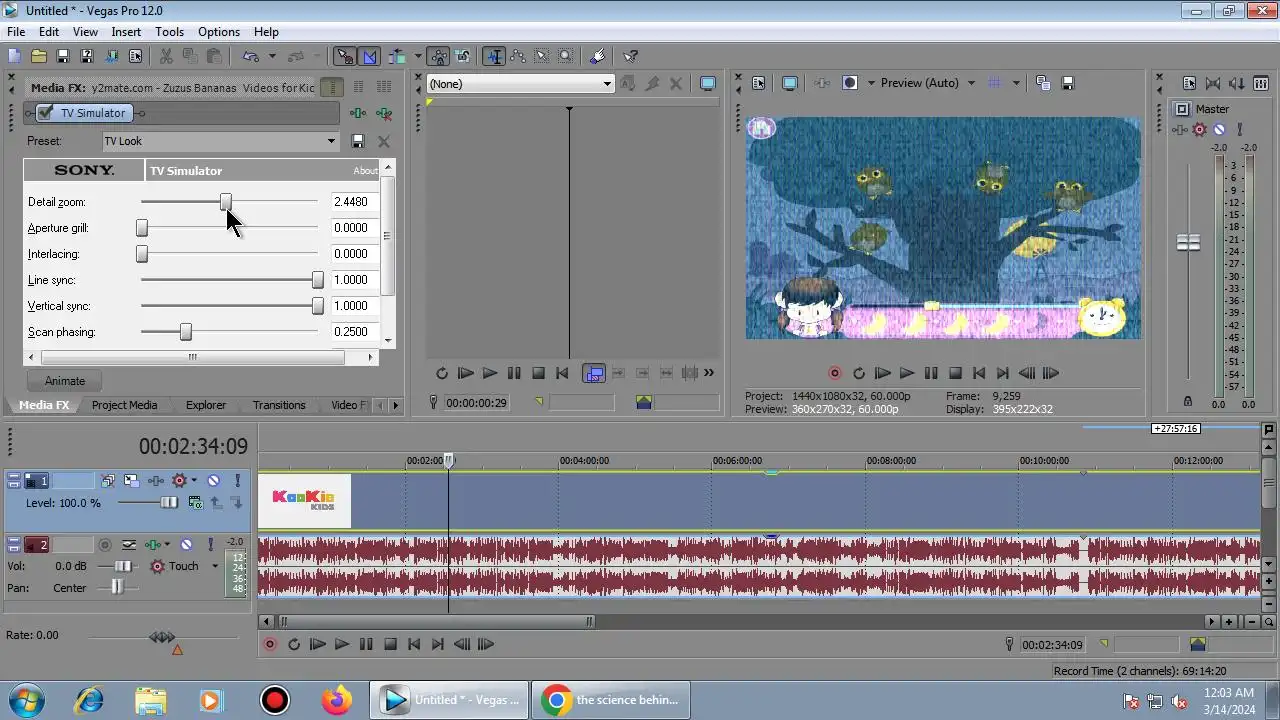Open the Insert menu
Viewport: 1280px width, 720px height.
click(x=126, y=32)
